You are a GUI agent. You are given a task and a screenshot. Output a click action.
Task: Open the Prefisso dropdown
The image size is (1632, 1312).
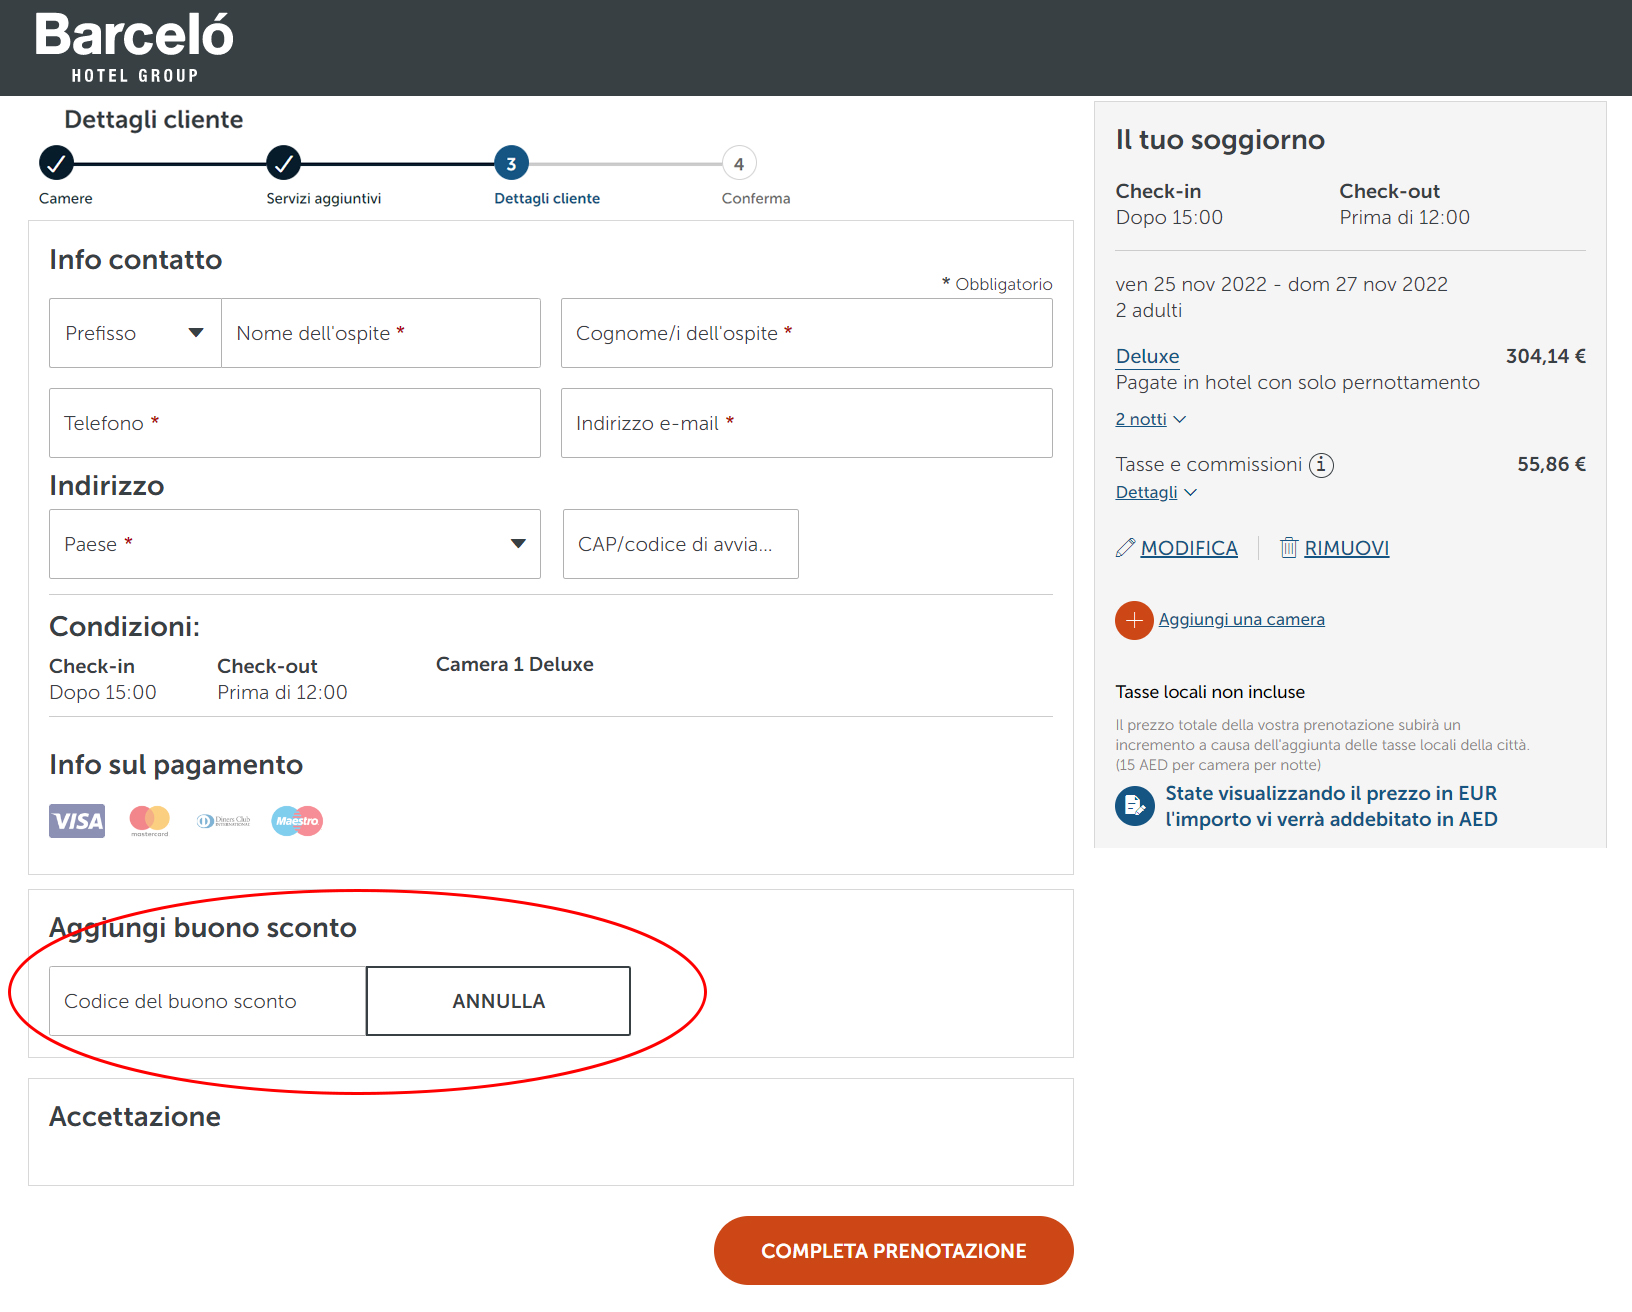pyautogui.click(x=135, y=333)
